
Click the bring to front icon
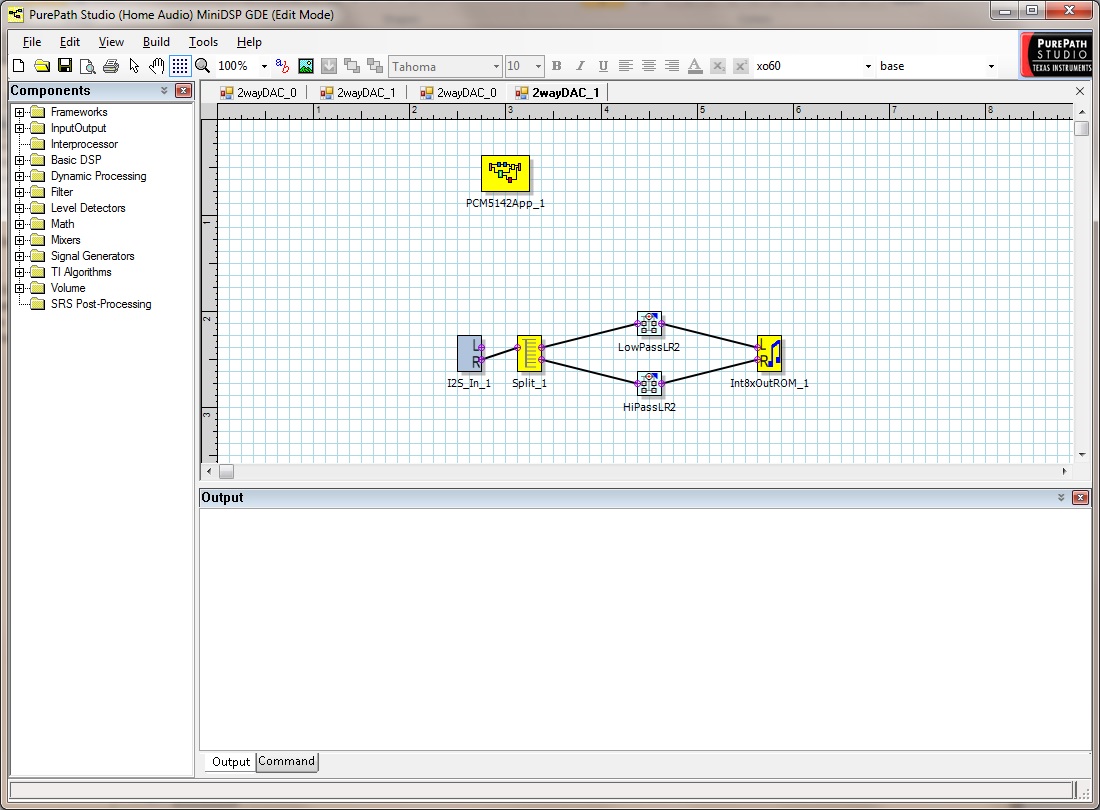coord(352,66)
